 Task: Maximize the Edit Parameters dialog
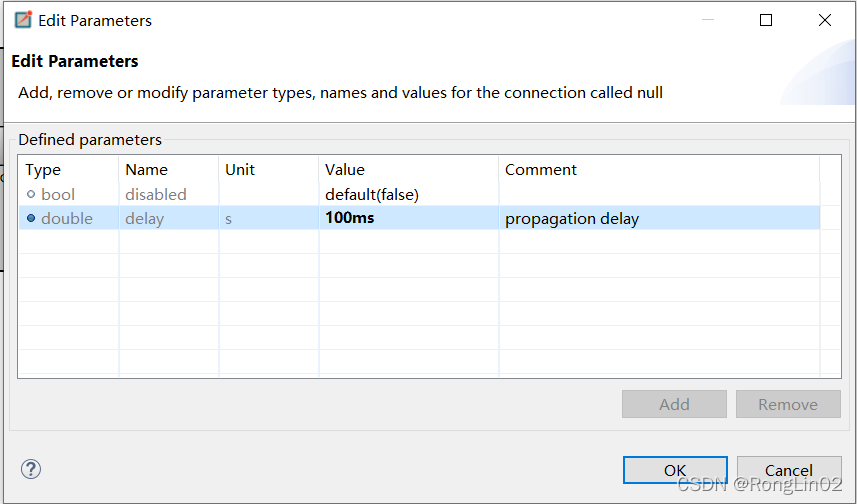pos(766,20)
